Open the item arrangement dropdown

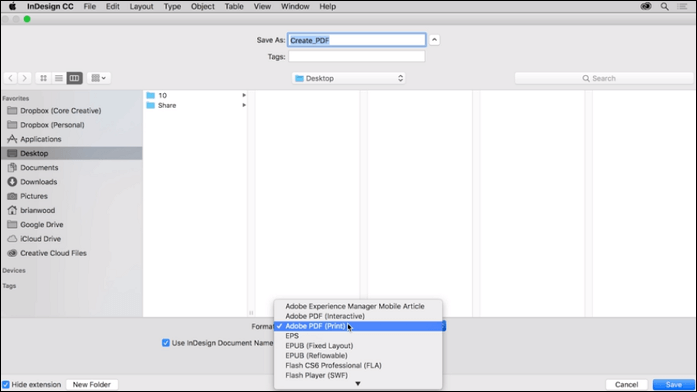click(x=99, y=78)
